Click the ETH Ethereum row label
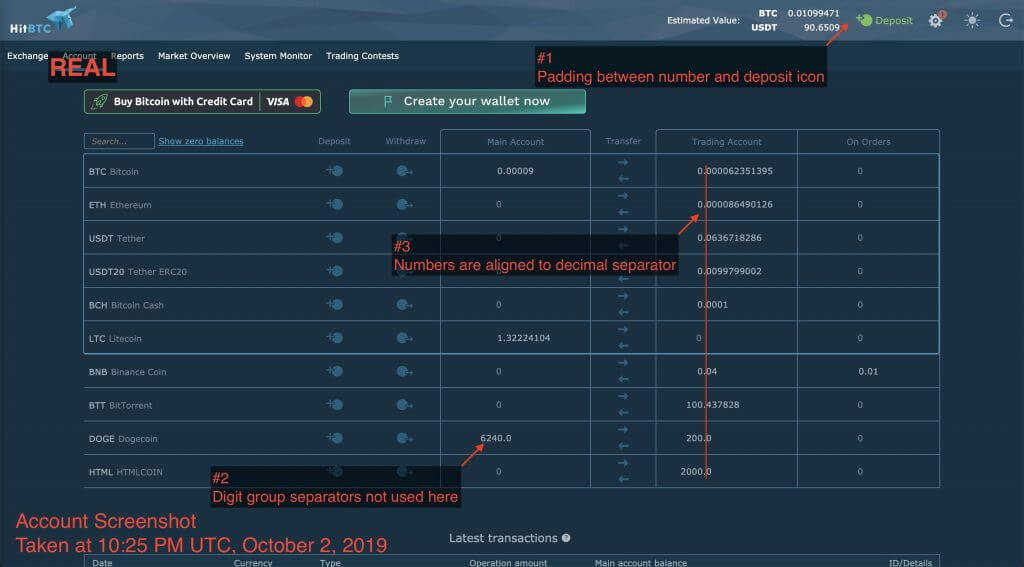Screen dimensions: 1024x567 point(120,205)
